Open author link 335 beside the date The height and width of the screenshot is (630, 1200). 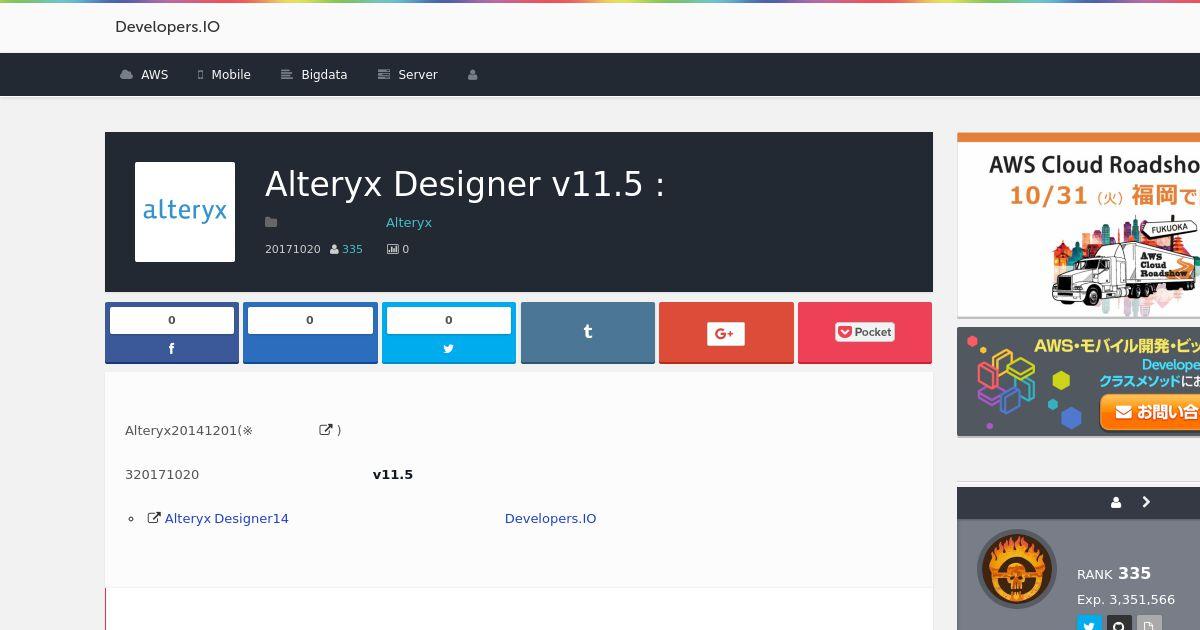click(x=352, y=249)
